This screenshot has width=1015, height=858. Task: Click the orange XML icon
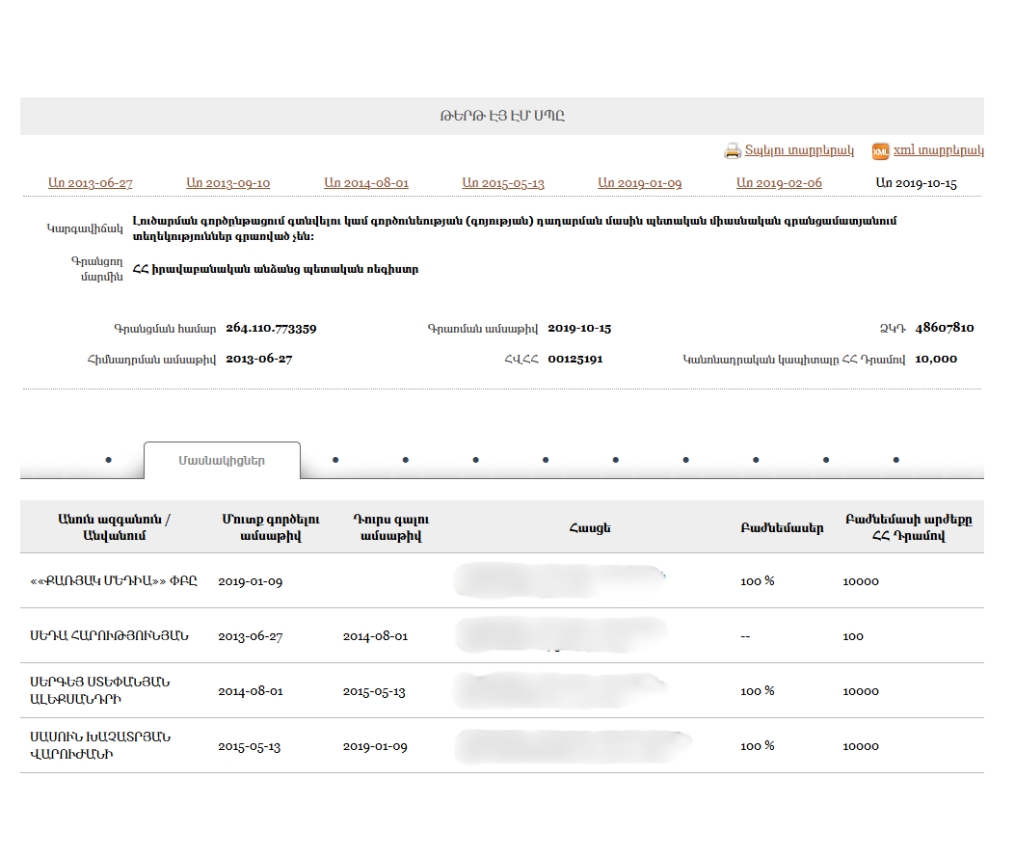pyautogui.click(x=880, y=151)
